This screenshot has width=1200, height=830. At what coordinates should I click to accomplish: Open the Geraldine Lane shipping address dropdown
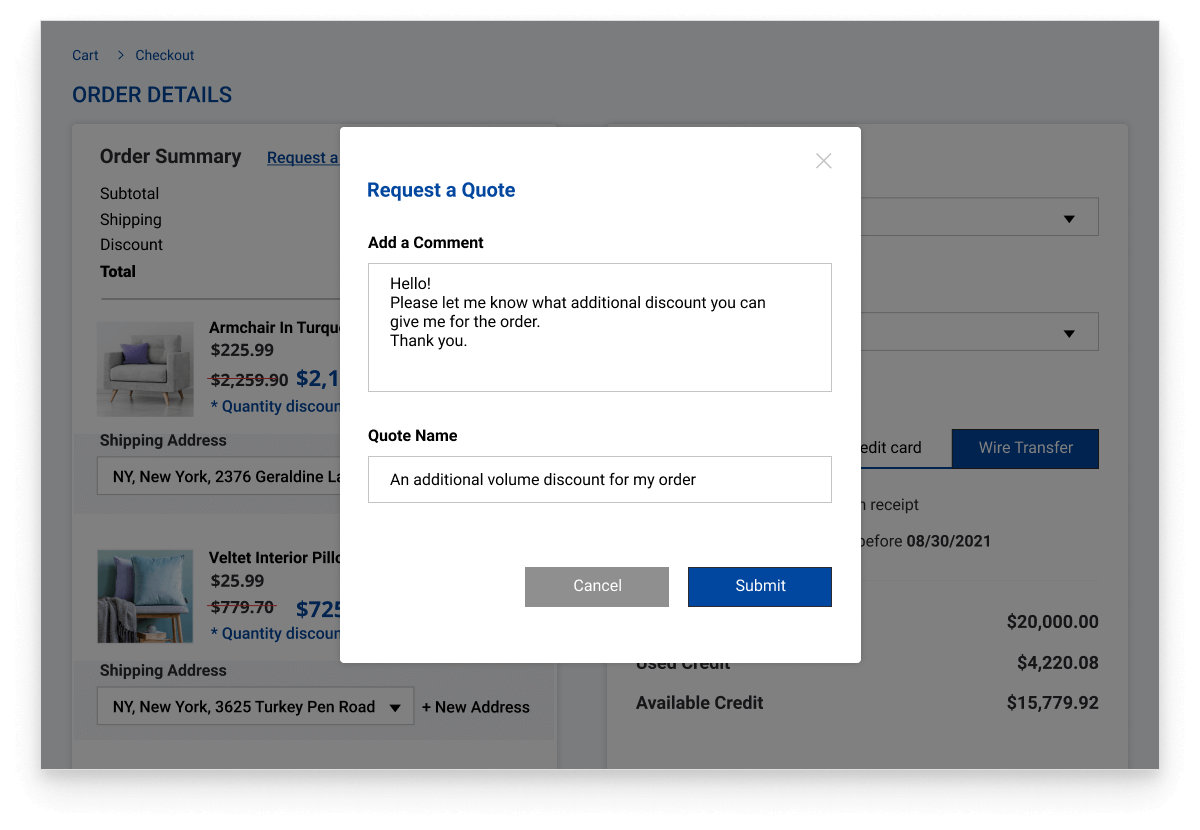click(218, 477)
